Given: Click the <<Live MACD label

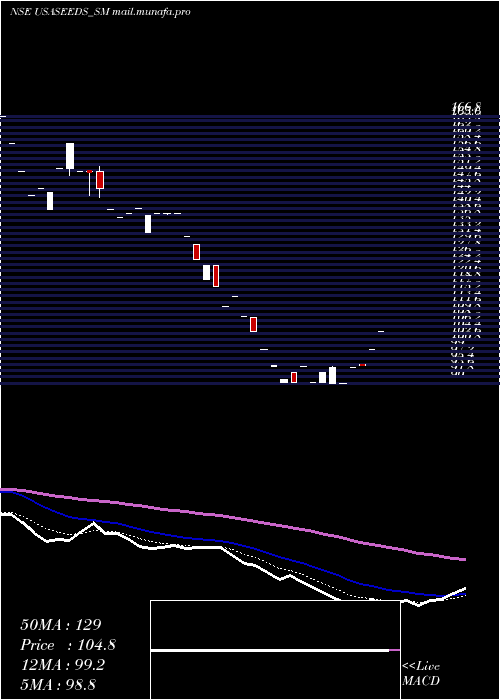Looking at the screenshot, I should (421, 674).
